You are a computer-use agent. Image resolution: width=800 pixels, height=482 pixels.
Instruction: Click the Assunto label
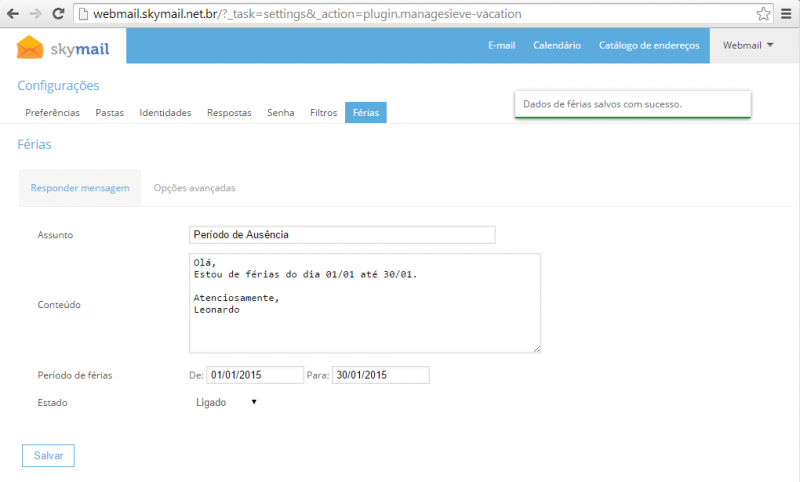click(x=55, y=235)
